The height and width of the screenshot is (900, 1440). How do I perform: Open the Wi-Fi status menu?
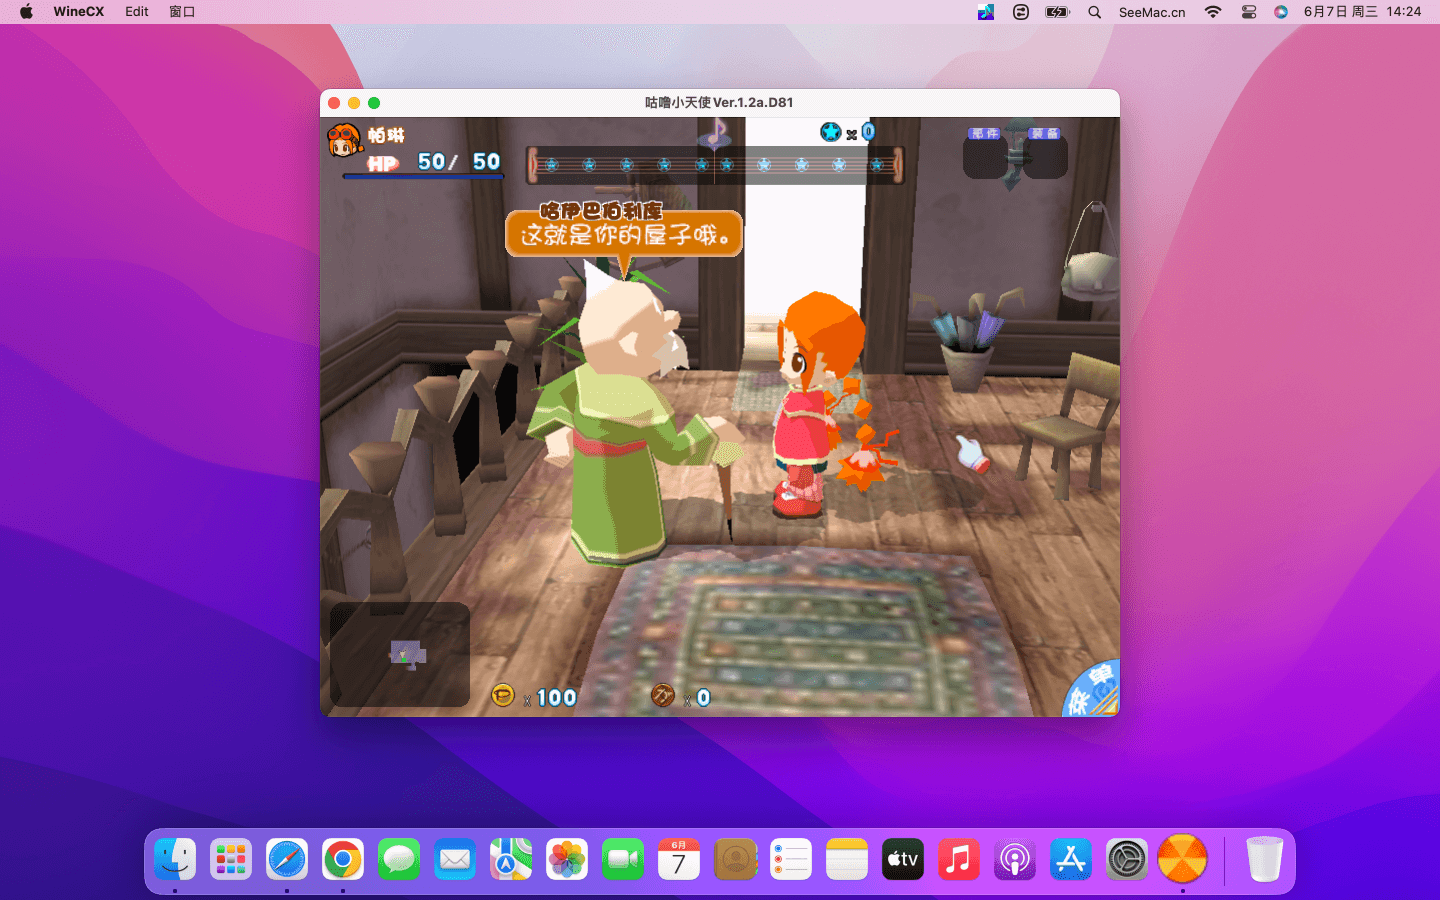pyautogui.click(x=1213, y=12)
